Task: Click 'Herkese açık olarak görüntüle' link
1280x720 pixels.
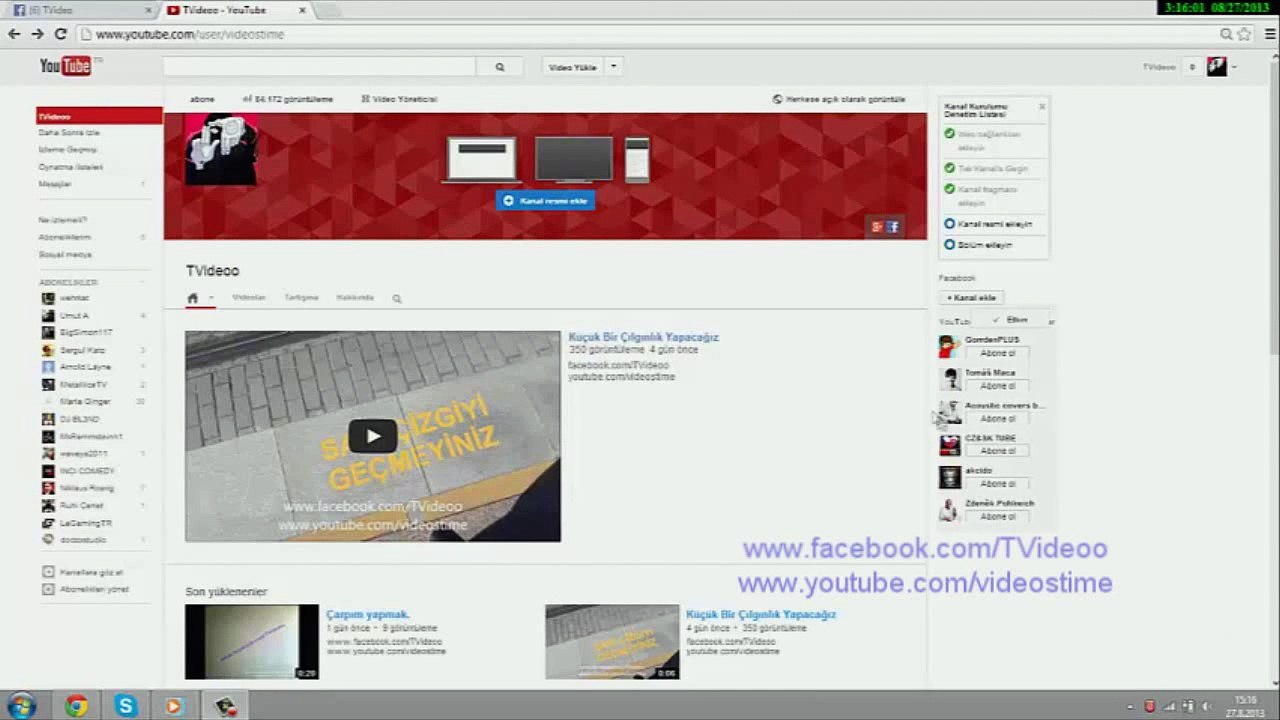Action: tap(839, 99)
